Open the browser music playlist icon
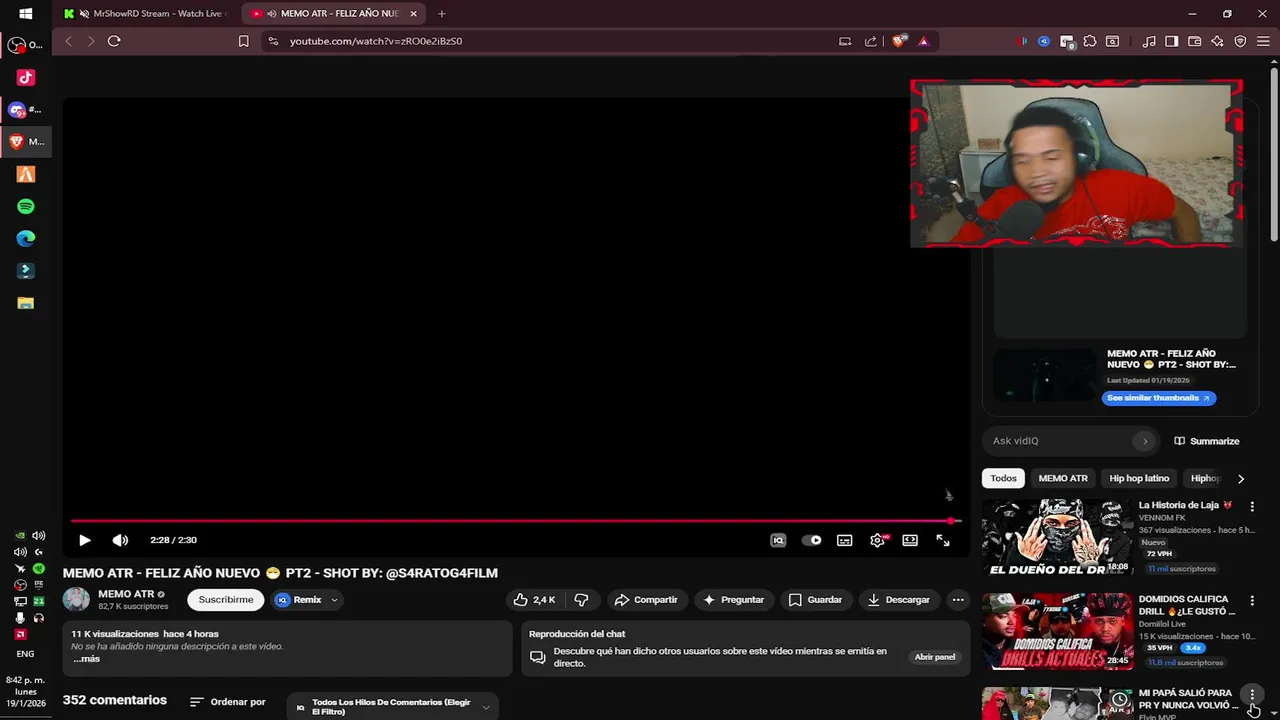1280x720 pixels. [x=1149, y=41]
